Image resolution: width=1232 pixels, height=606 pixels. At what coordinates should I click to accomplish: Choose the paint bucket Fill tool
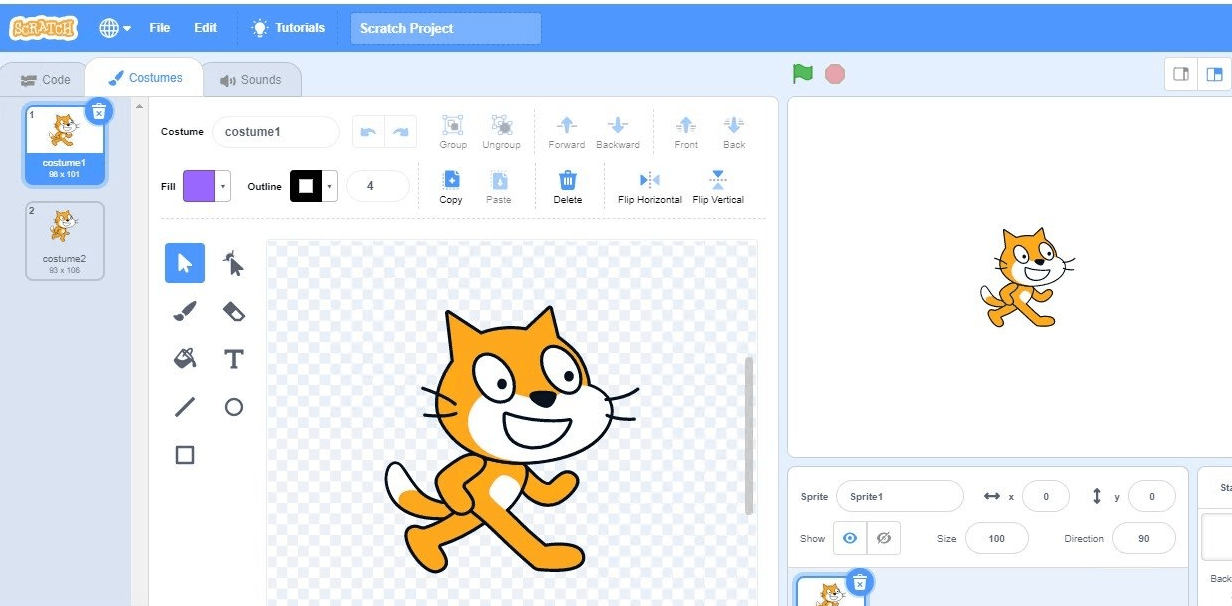(185, 358)
